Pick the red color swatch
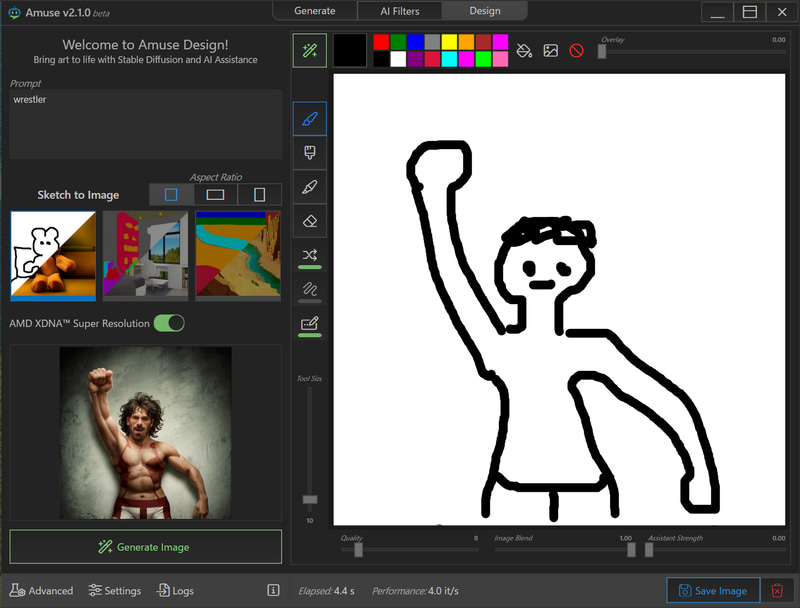 pyautogui.click(x=381, y=42)
